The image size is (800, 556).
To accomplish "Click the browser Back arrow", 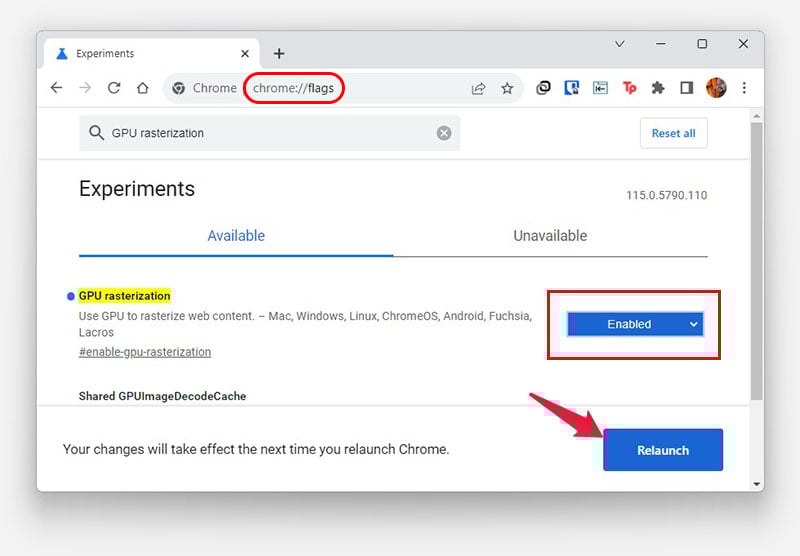I will tap(57, 88).
